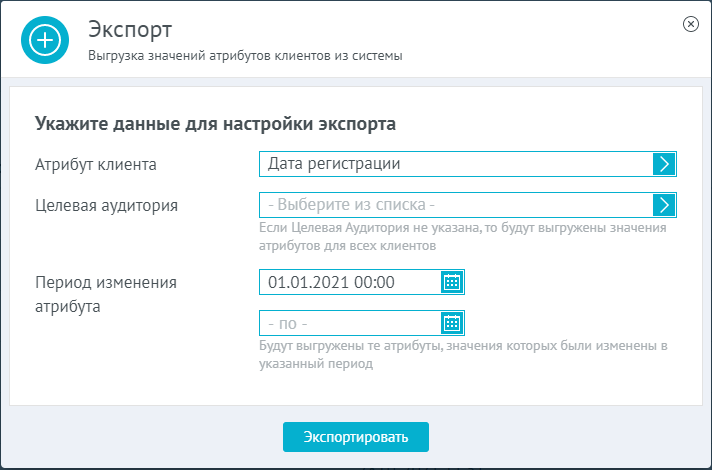This screenshot has width=712, height=470.
Task: Close the Экспорт dialog with the X
Action: click(x=691, y=24)
